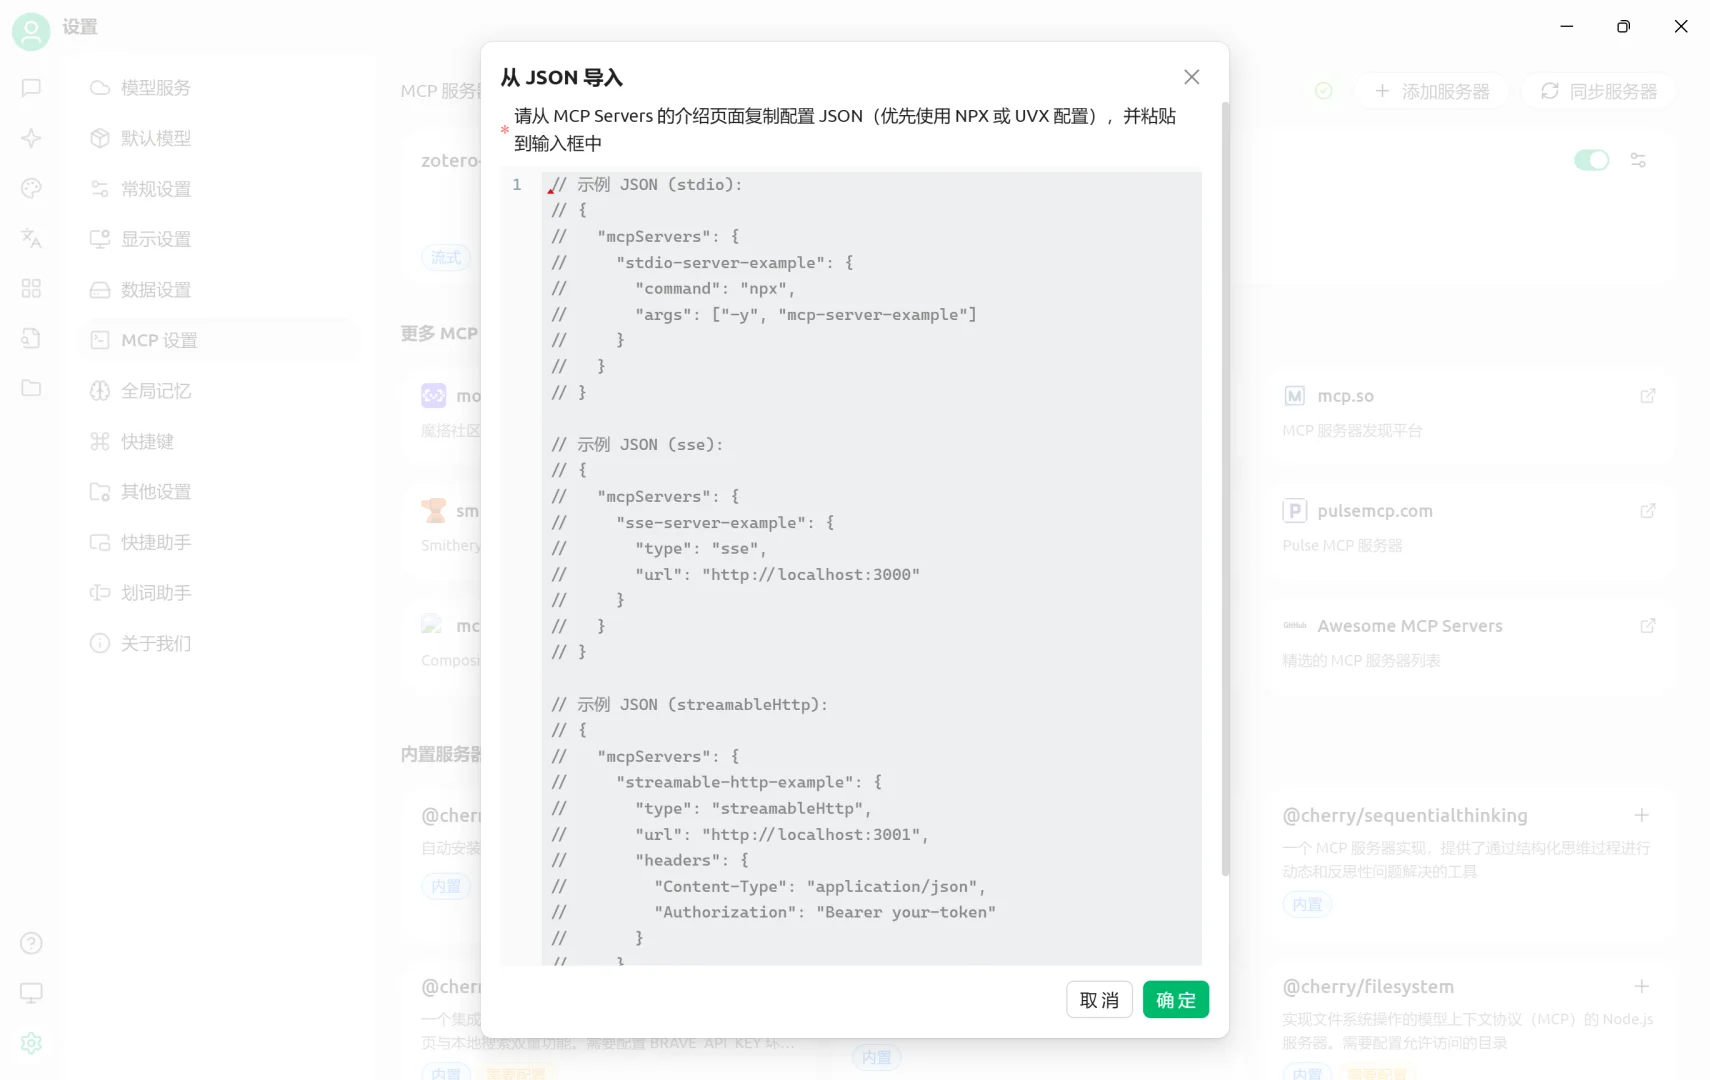The width and height of the screenshot is (1710, 1080).
Task: Select 快捷键 in settings menu
Action: 218,441
